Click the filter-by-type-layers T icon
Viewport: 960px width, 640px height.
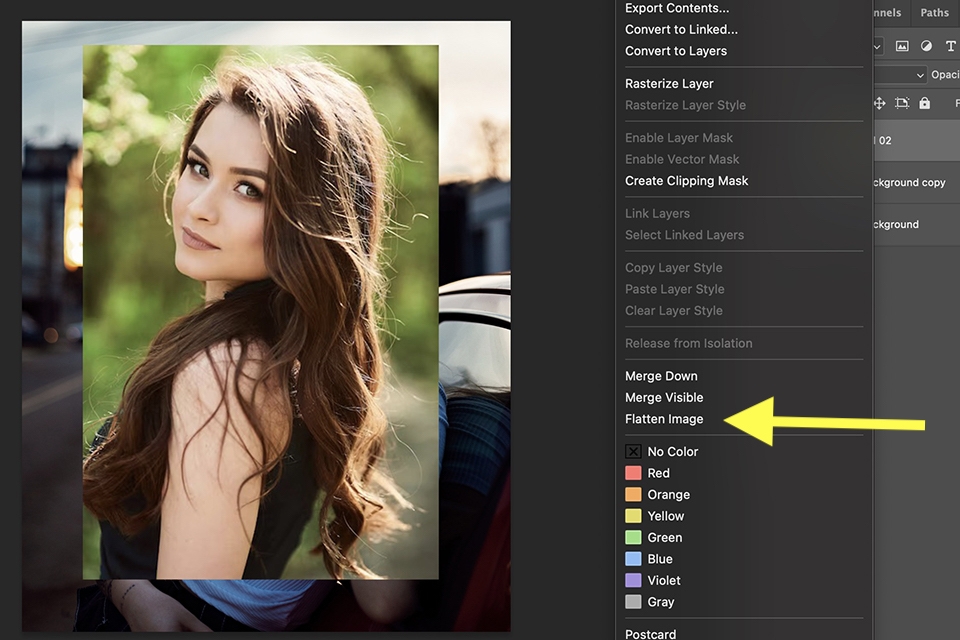pos(952,46)
